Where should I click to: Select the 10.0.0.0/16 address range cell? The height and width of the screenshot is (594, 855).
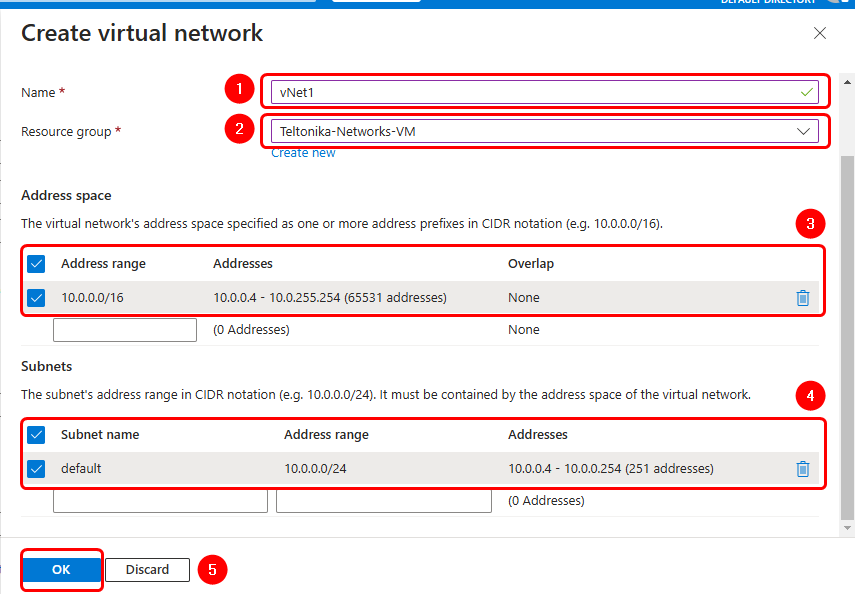point(93,298)
